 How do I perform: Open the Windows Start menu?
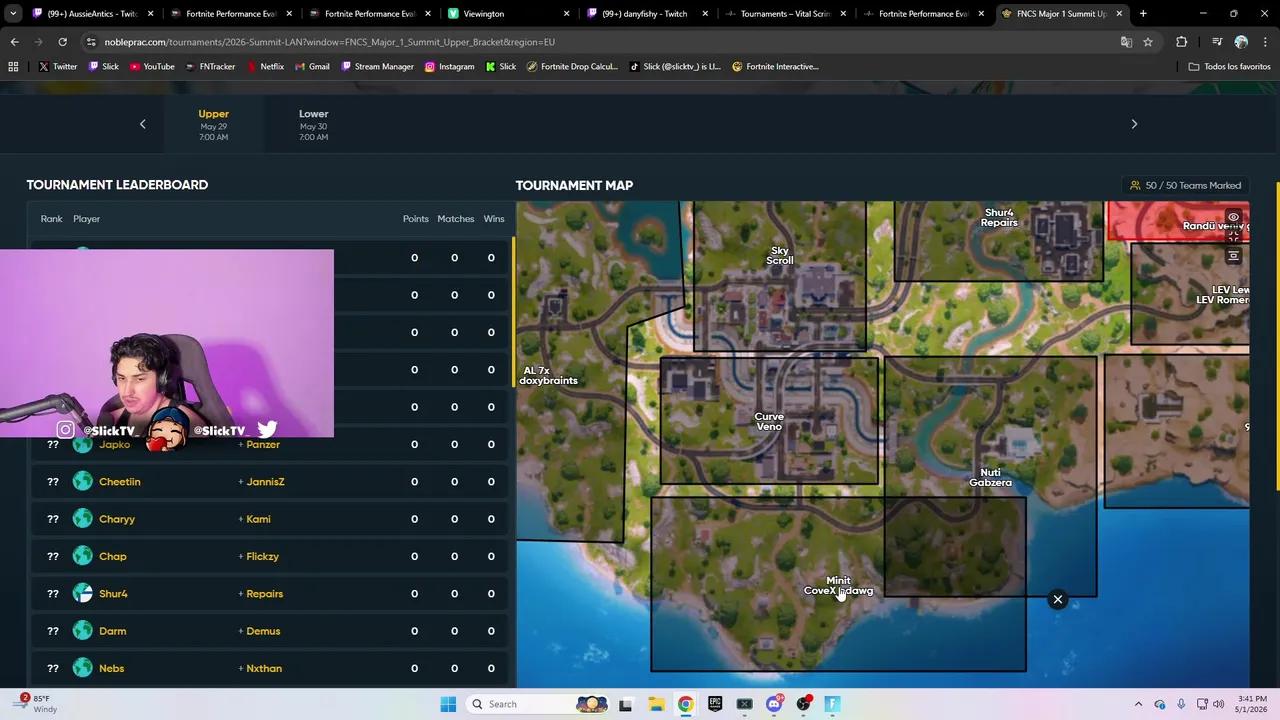[448, 704]
